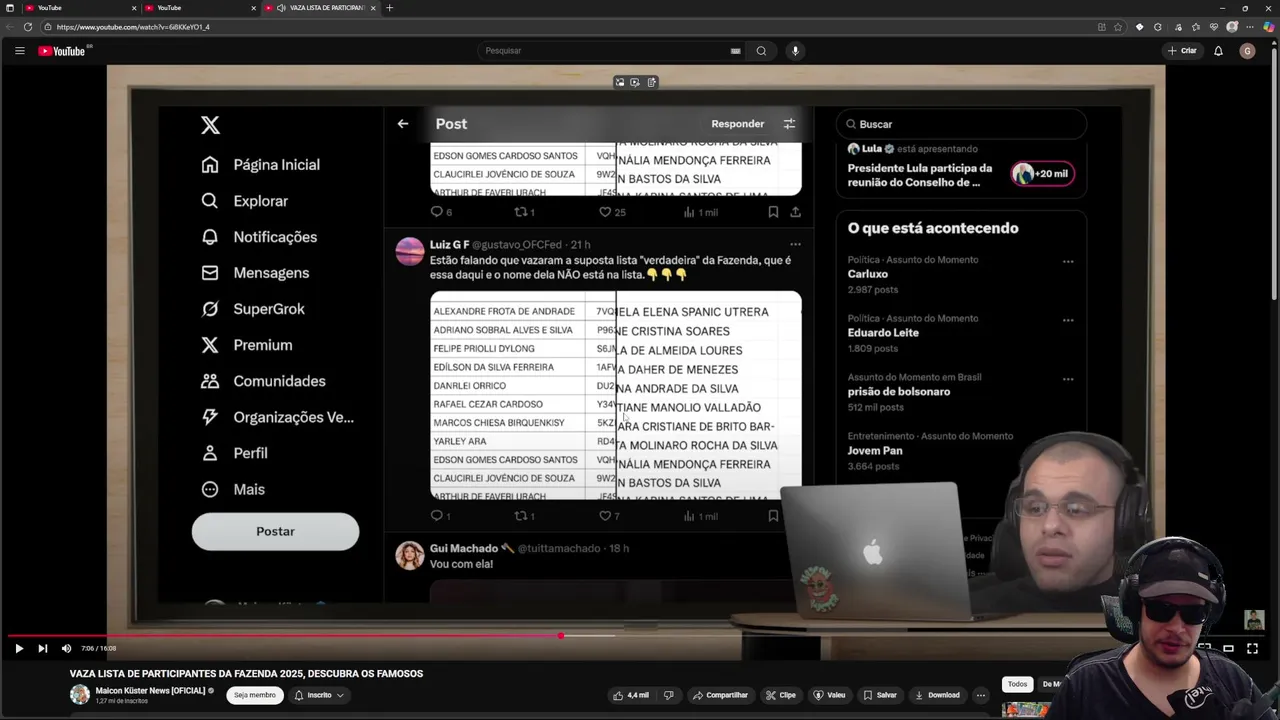The image size is (1280, 720).
Task: Click the 7:06 / 16:08 time display
Action: (x=99, y=648)
